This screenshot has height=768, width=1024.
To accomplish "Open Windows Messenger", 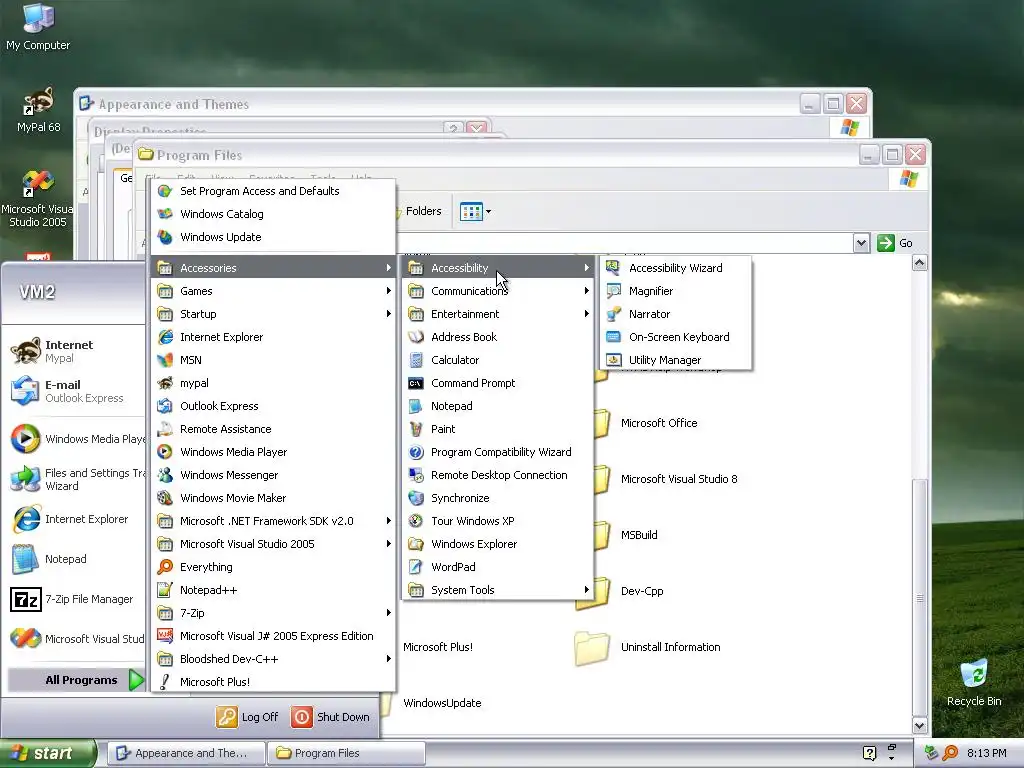I will click(x=273, y=475).
